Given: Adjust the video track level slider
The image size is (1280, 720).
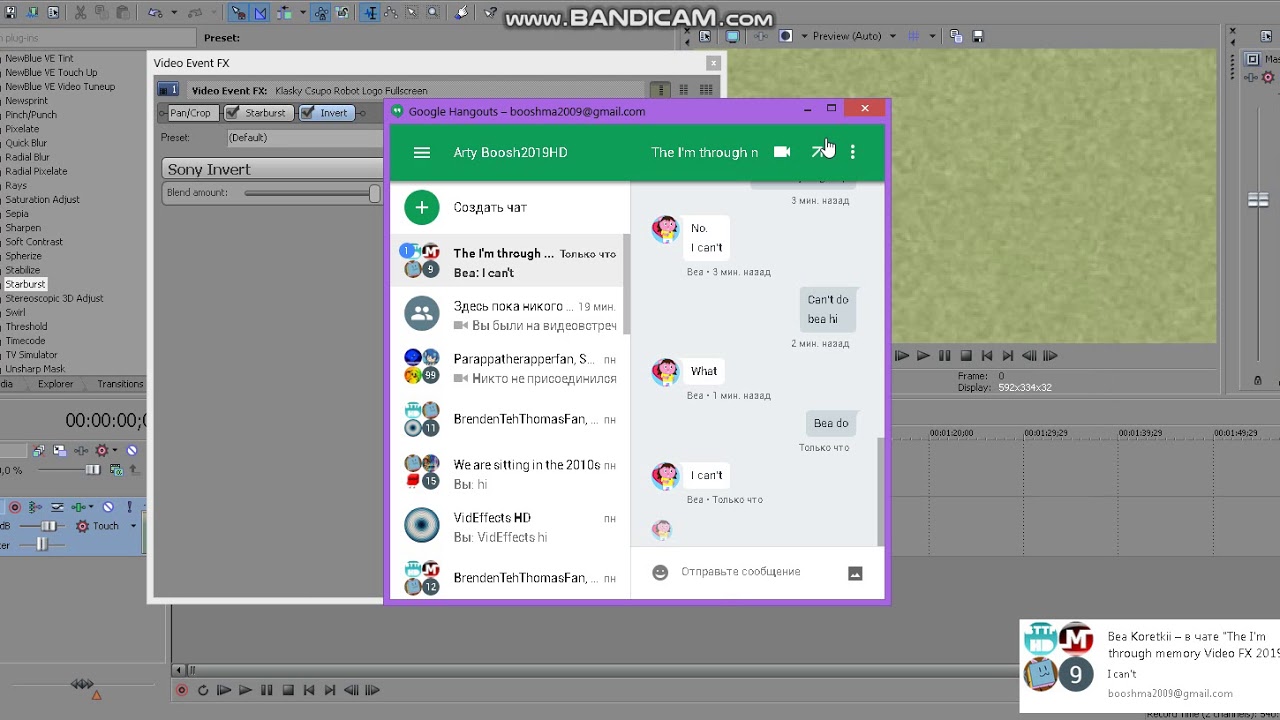Looking at the screenshot, I should click(x=93, y=470).
